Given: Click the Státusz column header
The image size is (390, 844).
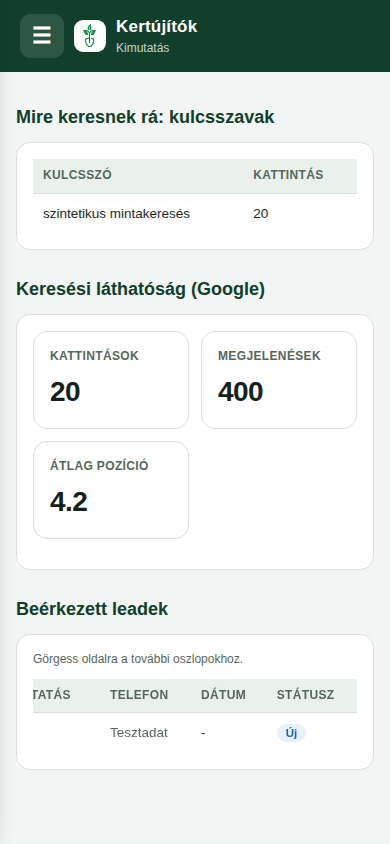Looking at the screenshot, I should tap(306, 695).
